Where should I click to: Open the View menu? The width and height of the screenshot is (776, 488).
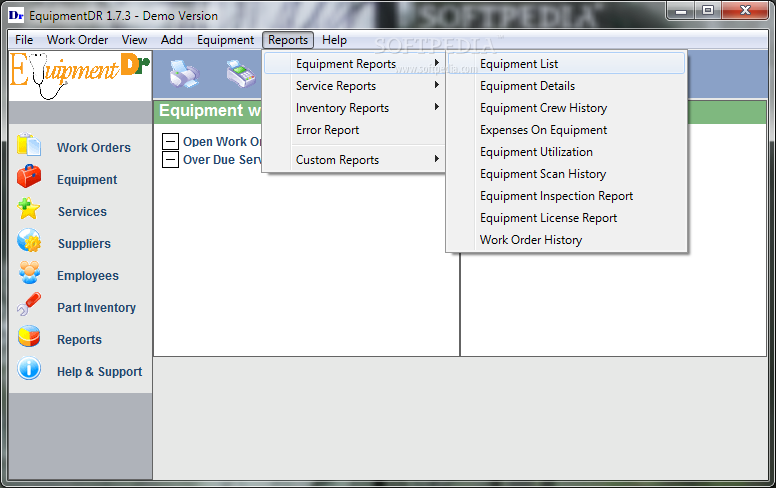point(134,40)
